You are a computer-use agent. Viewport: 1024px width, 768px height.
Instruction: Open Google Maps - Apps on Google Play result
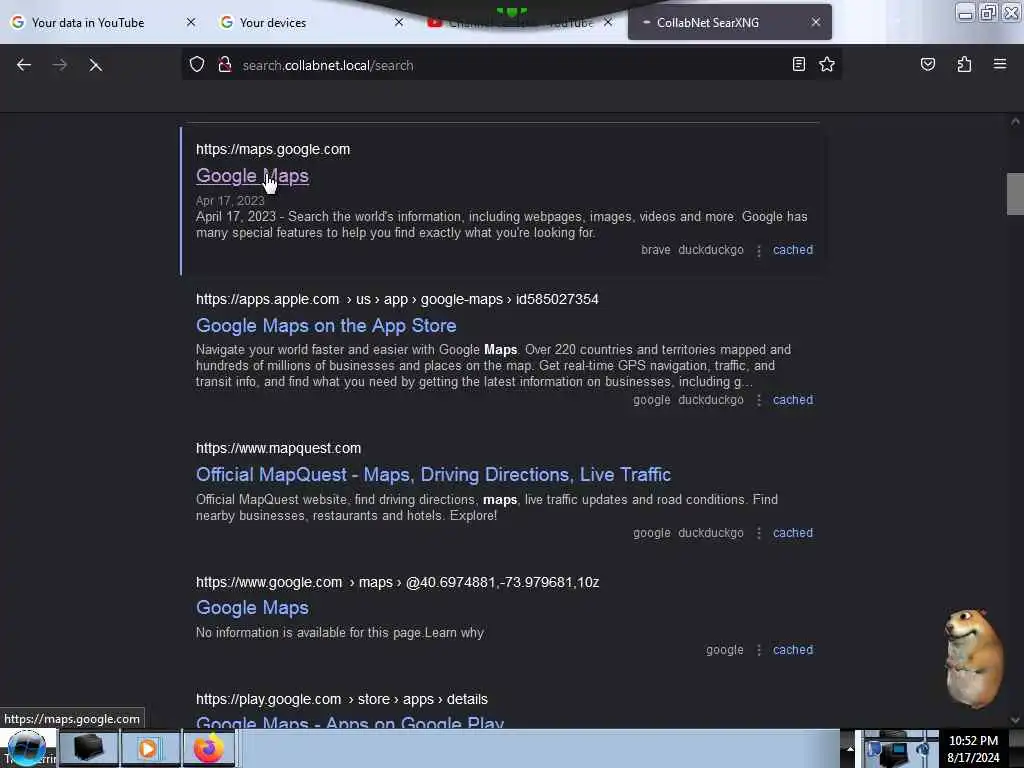pyautogui.click(x=350, y=722)
